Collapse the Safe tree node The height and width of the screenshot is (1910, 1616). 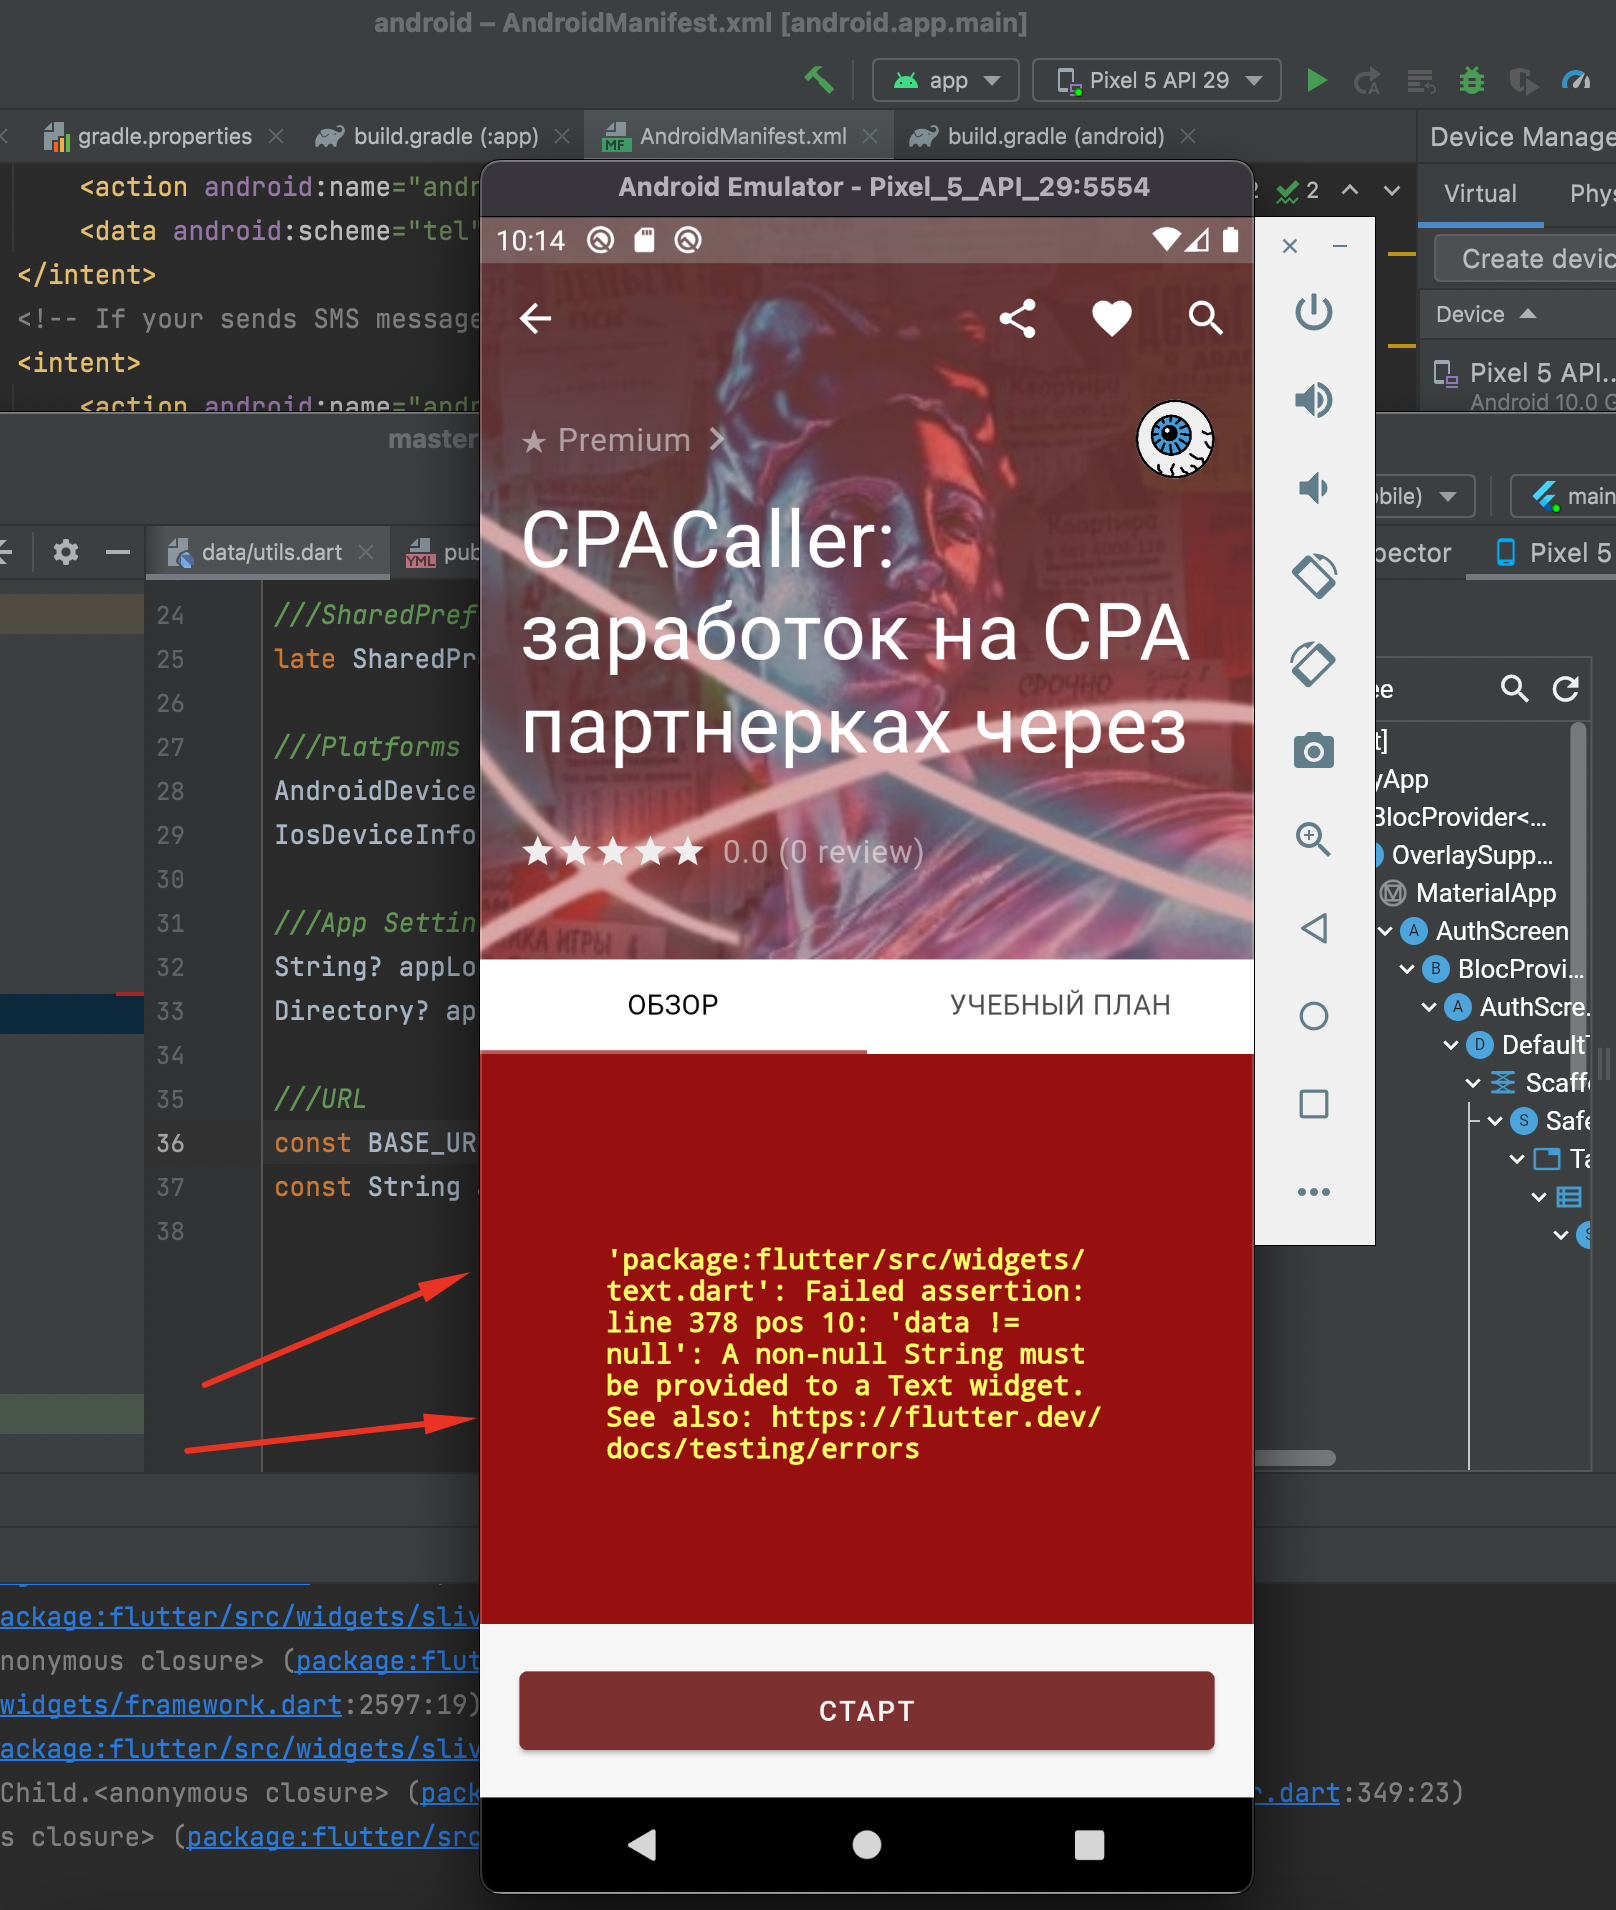click(1495, 1121)
